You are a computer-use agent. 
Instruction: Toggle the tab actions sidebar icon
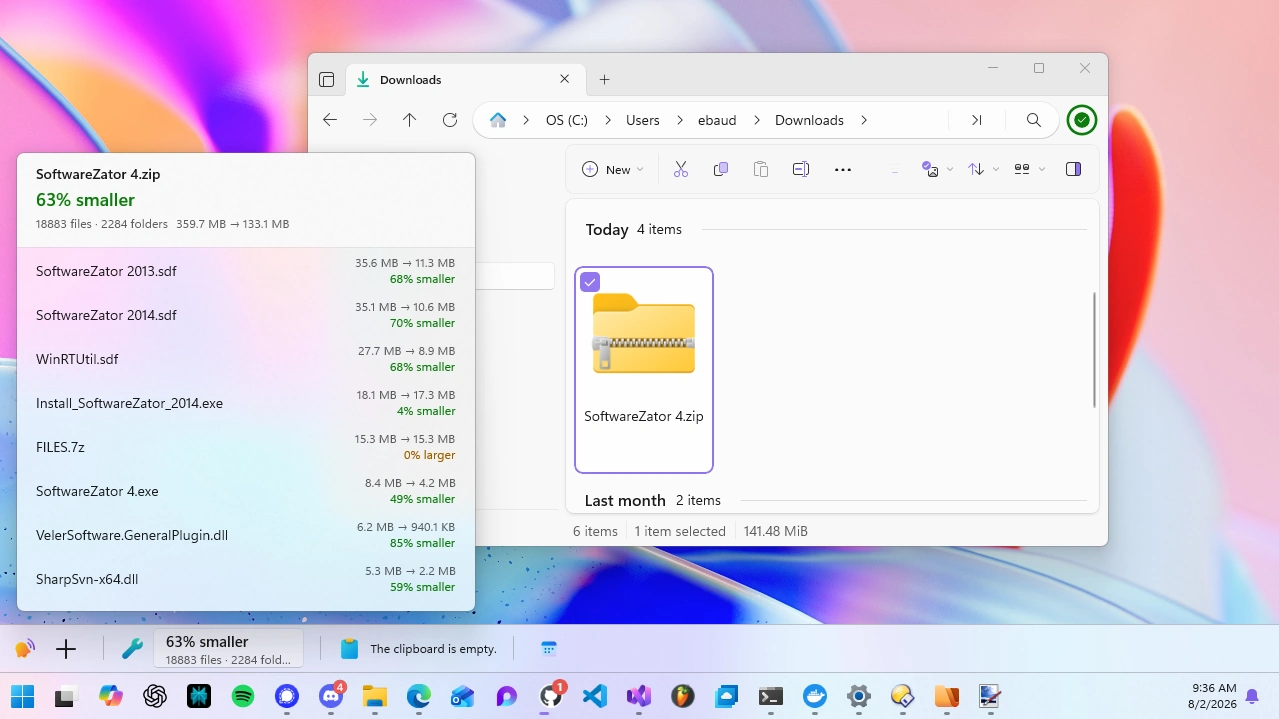326,80
